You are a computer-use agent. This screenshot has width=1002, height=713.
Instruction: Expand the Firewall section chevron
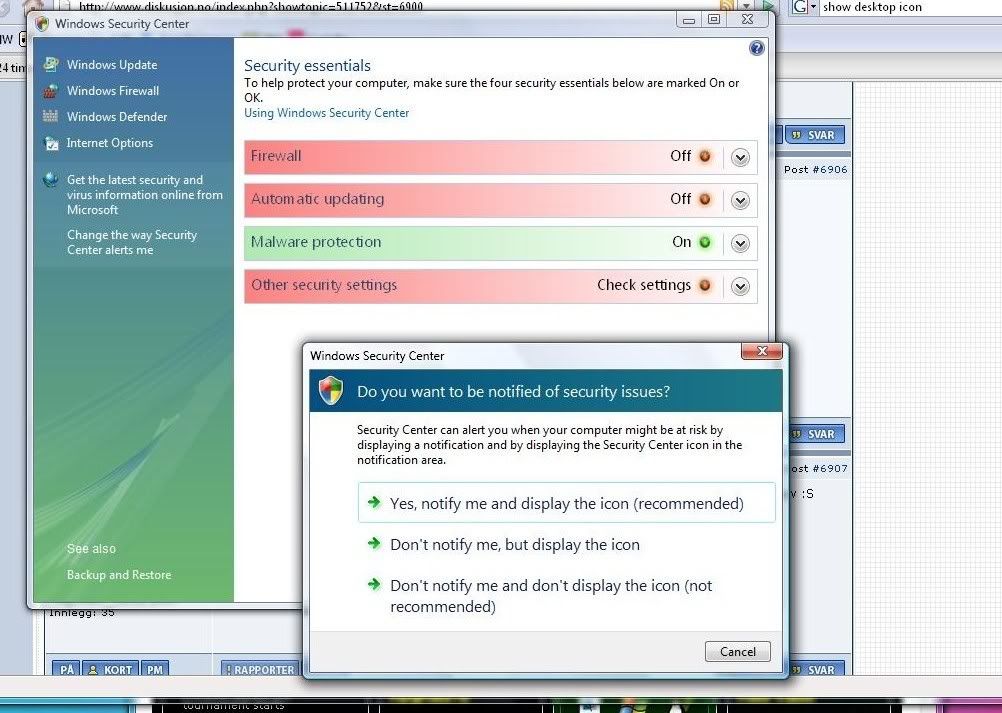point(740,157)
